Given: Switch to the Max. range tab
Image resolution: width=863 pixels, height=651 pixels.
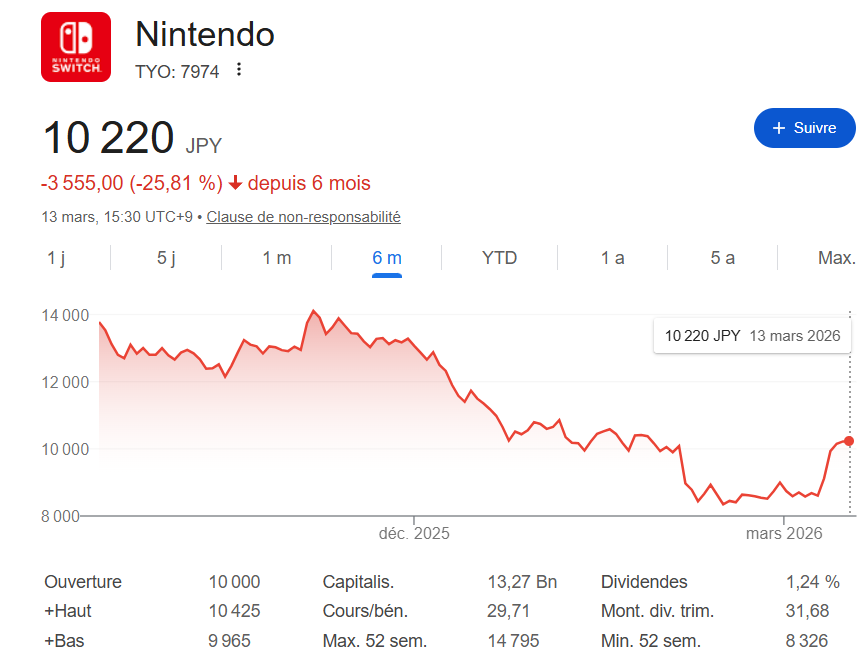Looking at the screenshot, I should coord(836,258).
